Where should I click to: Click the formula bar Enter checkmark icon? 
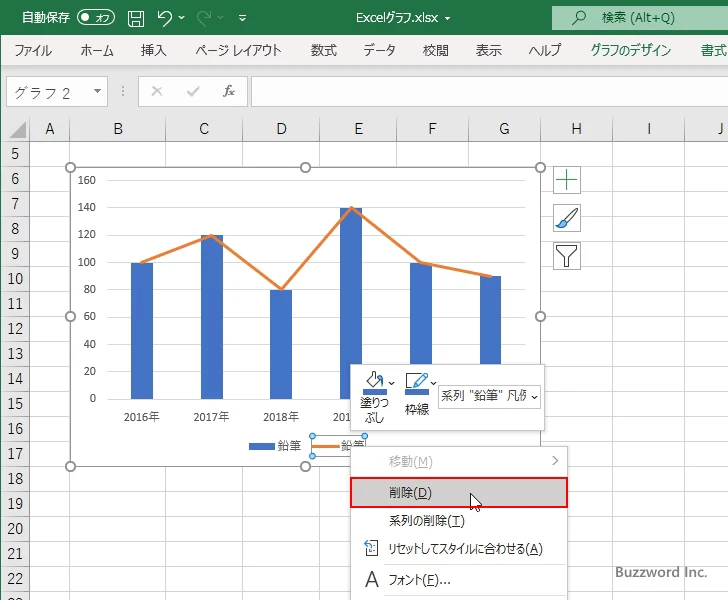click(x=193, y=91)
